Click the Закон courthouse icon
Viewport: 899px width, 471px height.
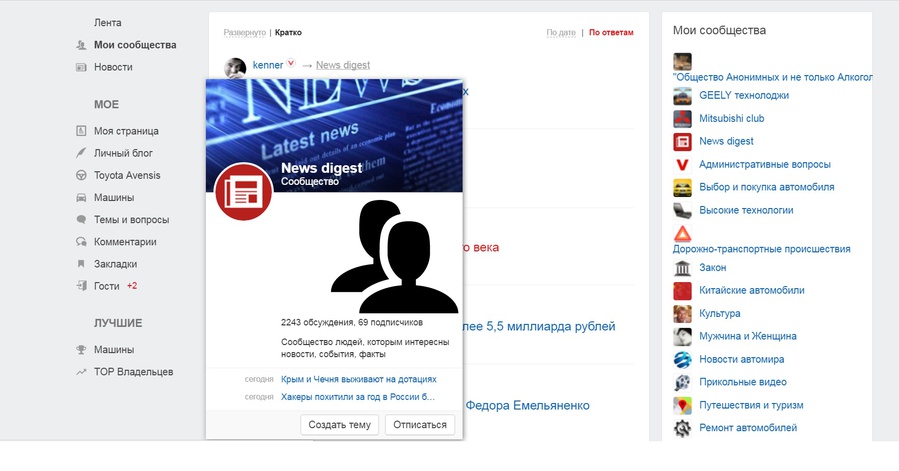682,268
